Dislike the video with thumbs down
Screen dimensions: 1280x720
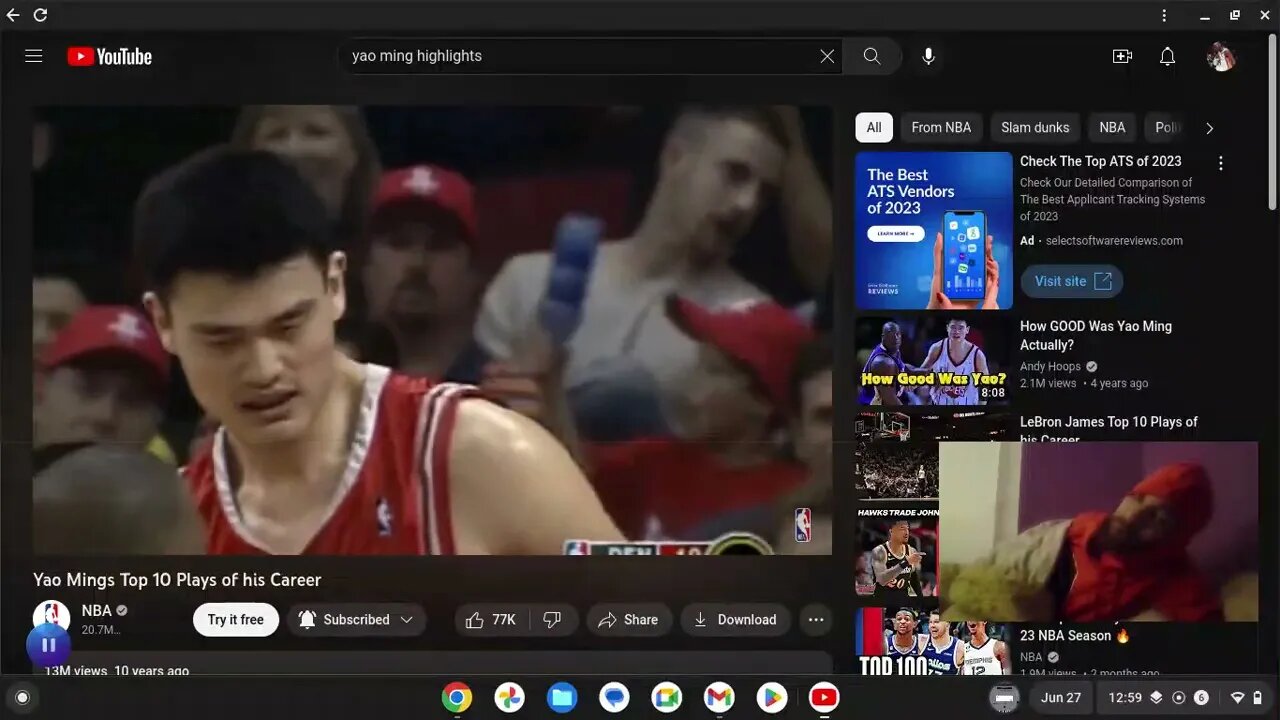click(x=552, y=620)
